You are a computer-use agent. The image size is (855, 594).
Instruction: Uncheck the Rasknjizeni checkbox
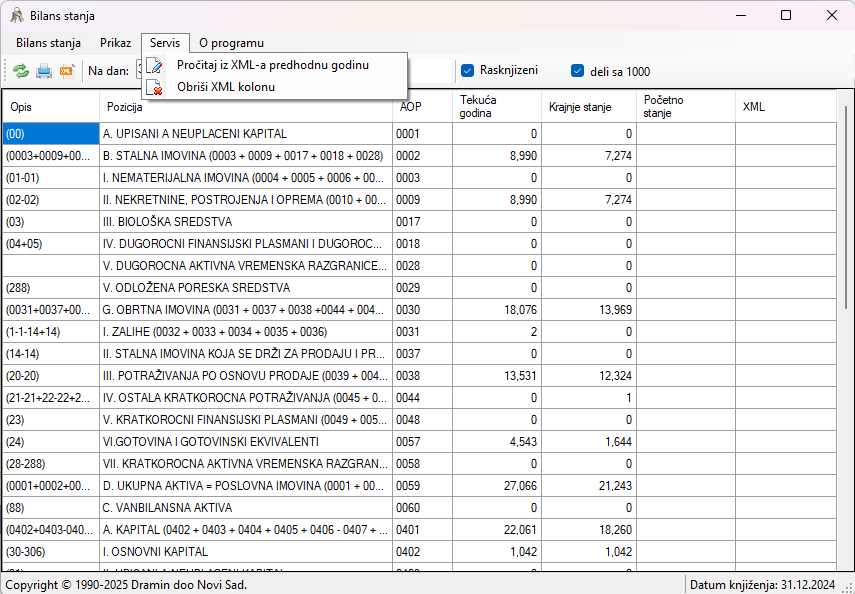467,70
